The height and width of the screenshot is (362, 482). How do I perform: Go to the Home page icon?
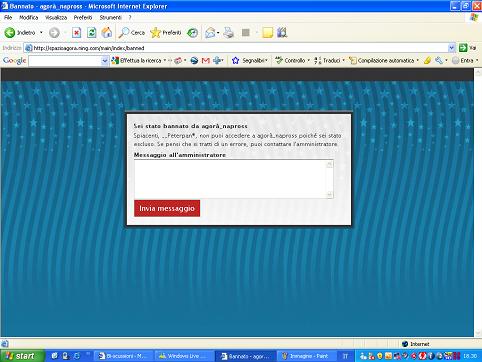pos(107,33)
